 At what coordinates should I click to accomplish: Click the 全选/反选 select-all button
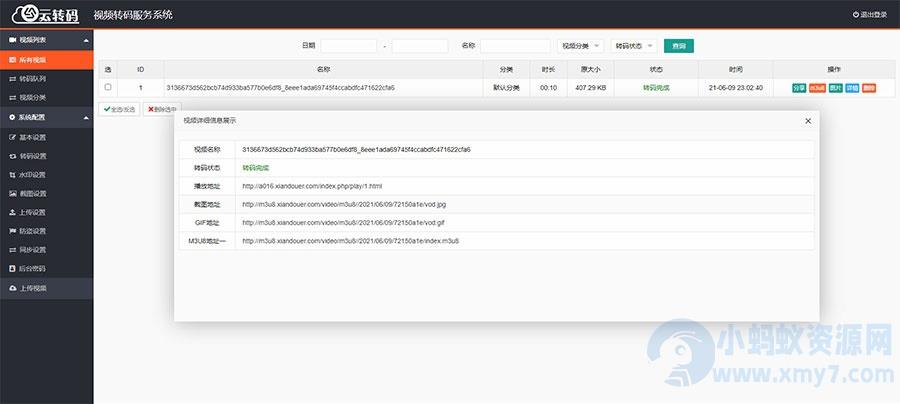pos(119,109)
